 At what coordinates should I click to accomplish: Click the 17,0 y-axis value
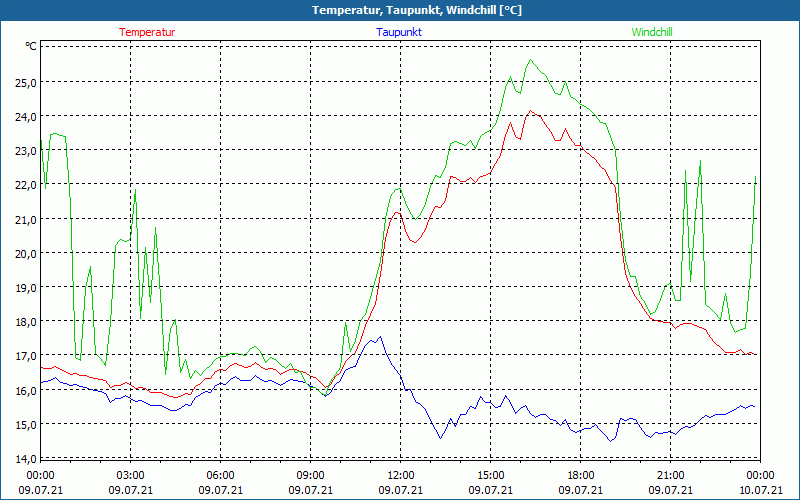click(26, 356)
